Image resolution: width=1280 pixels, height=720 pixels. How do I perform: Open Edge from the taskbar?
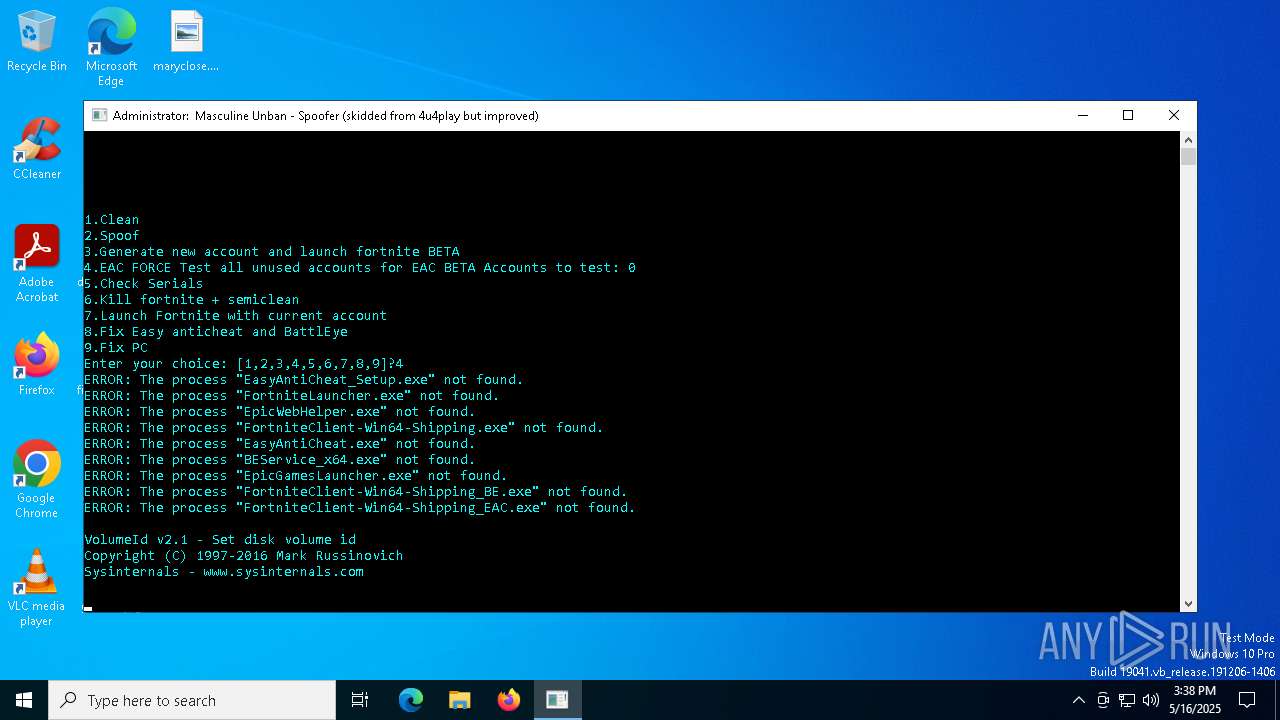(411, 700)
